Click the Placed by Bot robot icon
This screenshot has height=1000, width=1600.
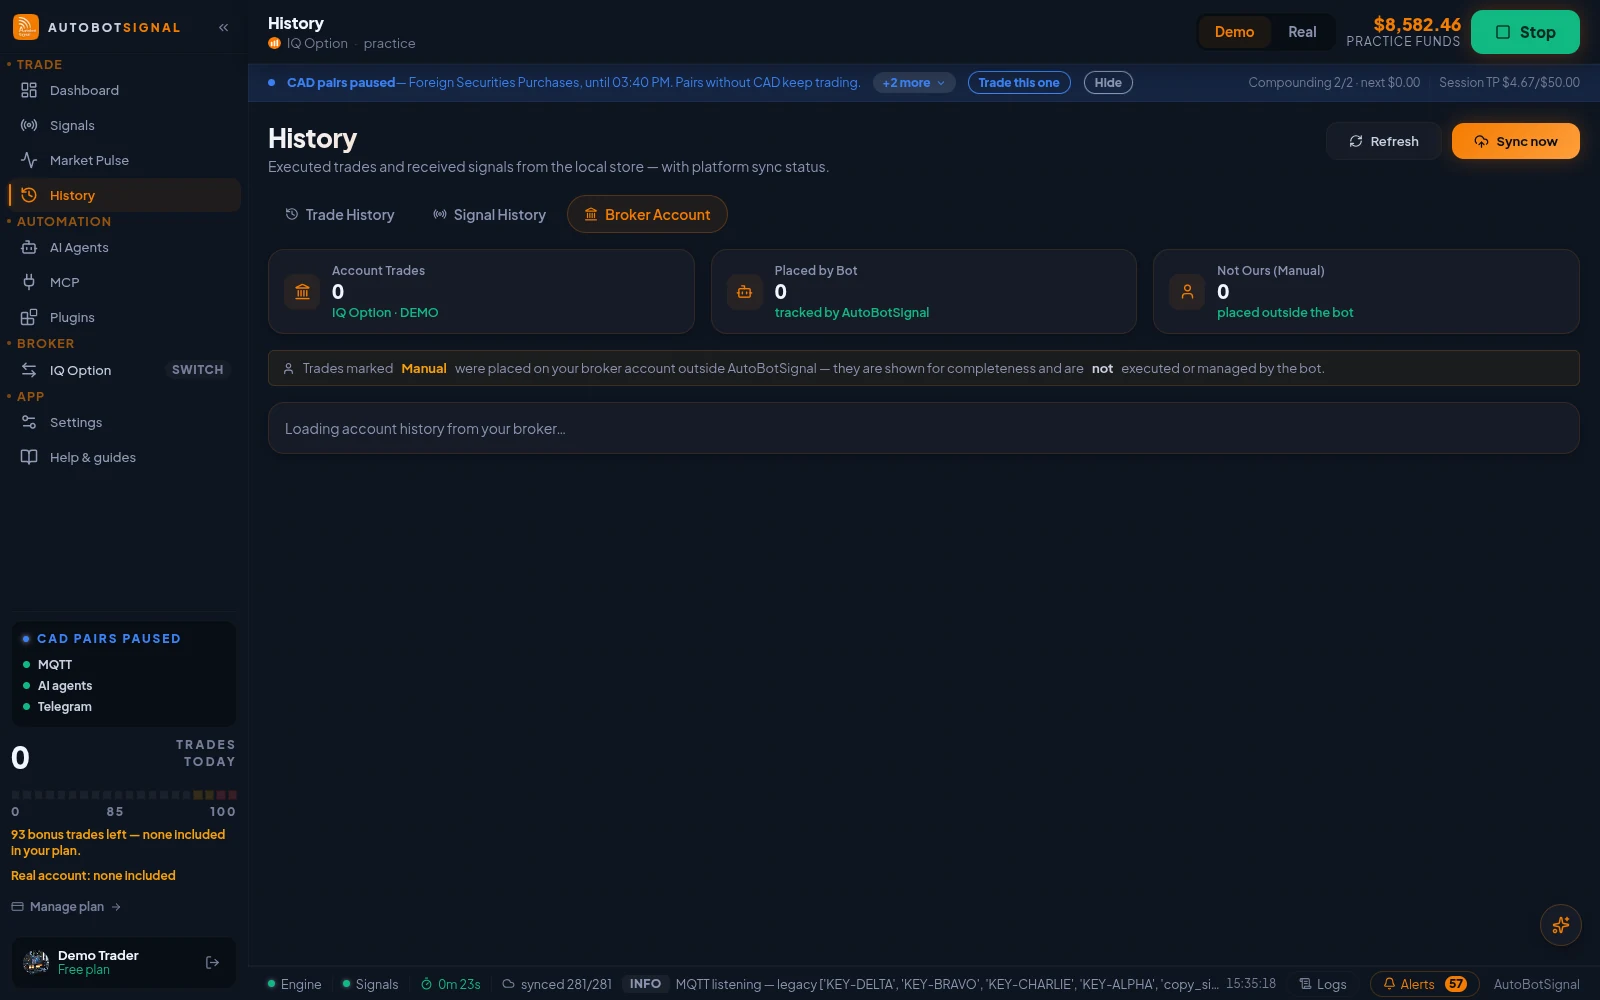[x=745, y=292]
